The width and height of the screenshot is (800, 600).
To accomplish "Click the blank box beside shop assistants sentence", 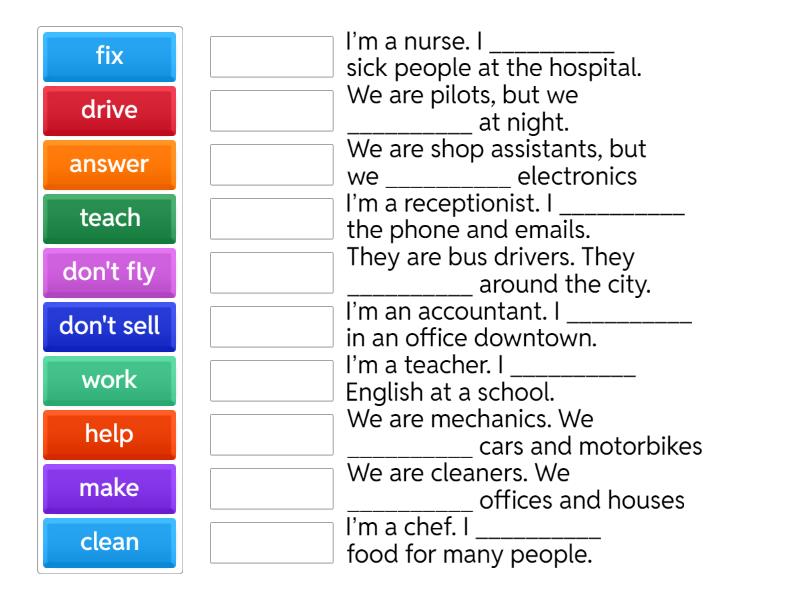I will pos(271,165).
